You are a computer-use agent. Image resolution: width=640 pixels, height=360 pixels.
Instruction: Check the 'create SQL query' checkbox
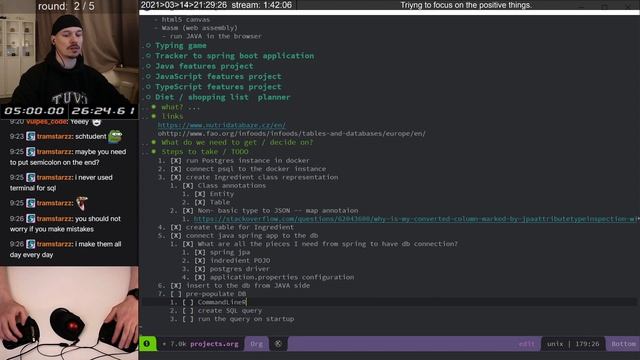coord(188,311)
